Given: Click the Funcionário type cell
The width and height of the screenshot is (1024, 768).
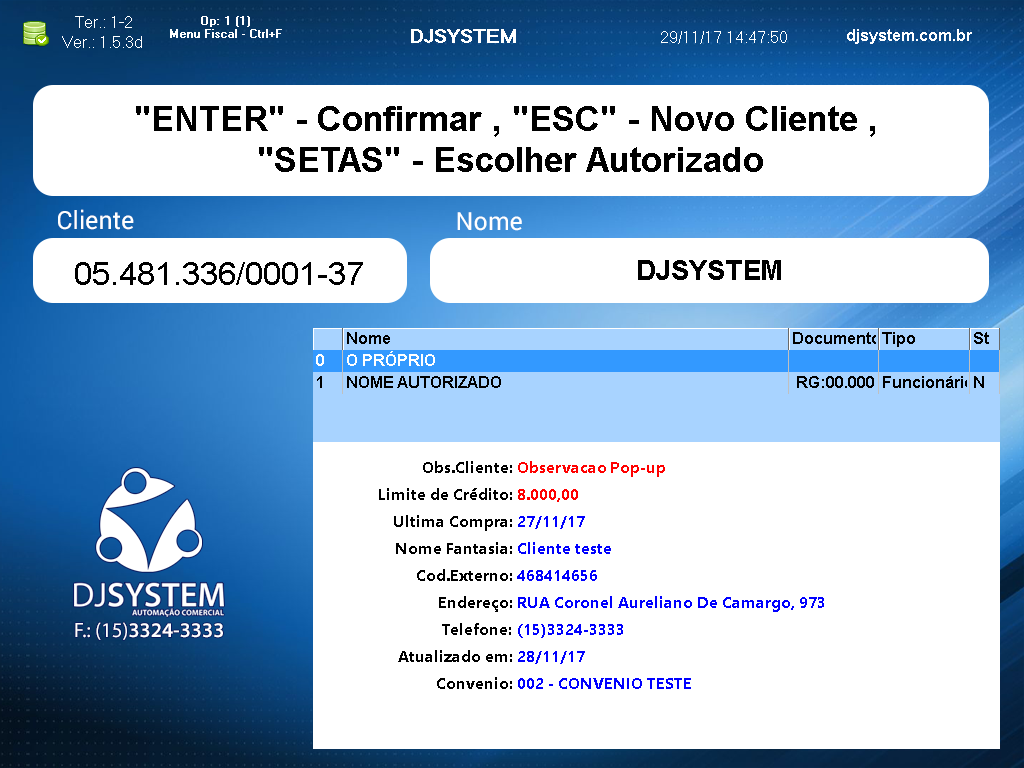Looking at the screenshot, I should point(923,382).
